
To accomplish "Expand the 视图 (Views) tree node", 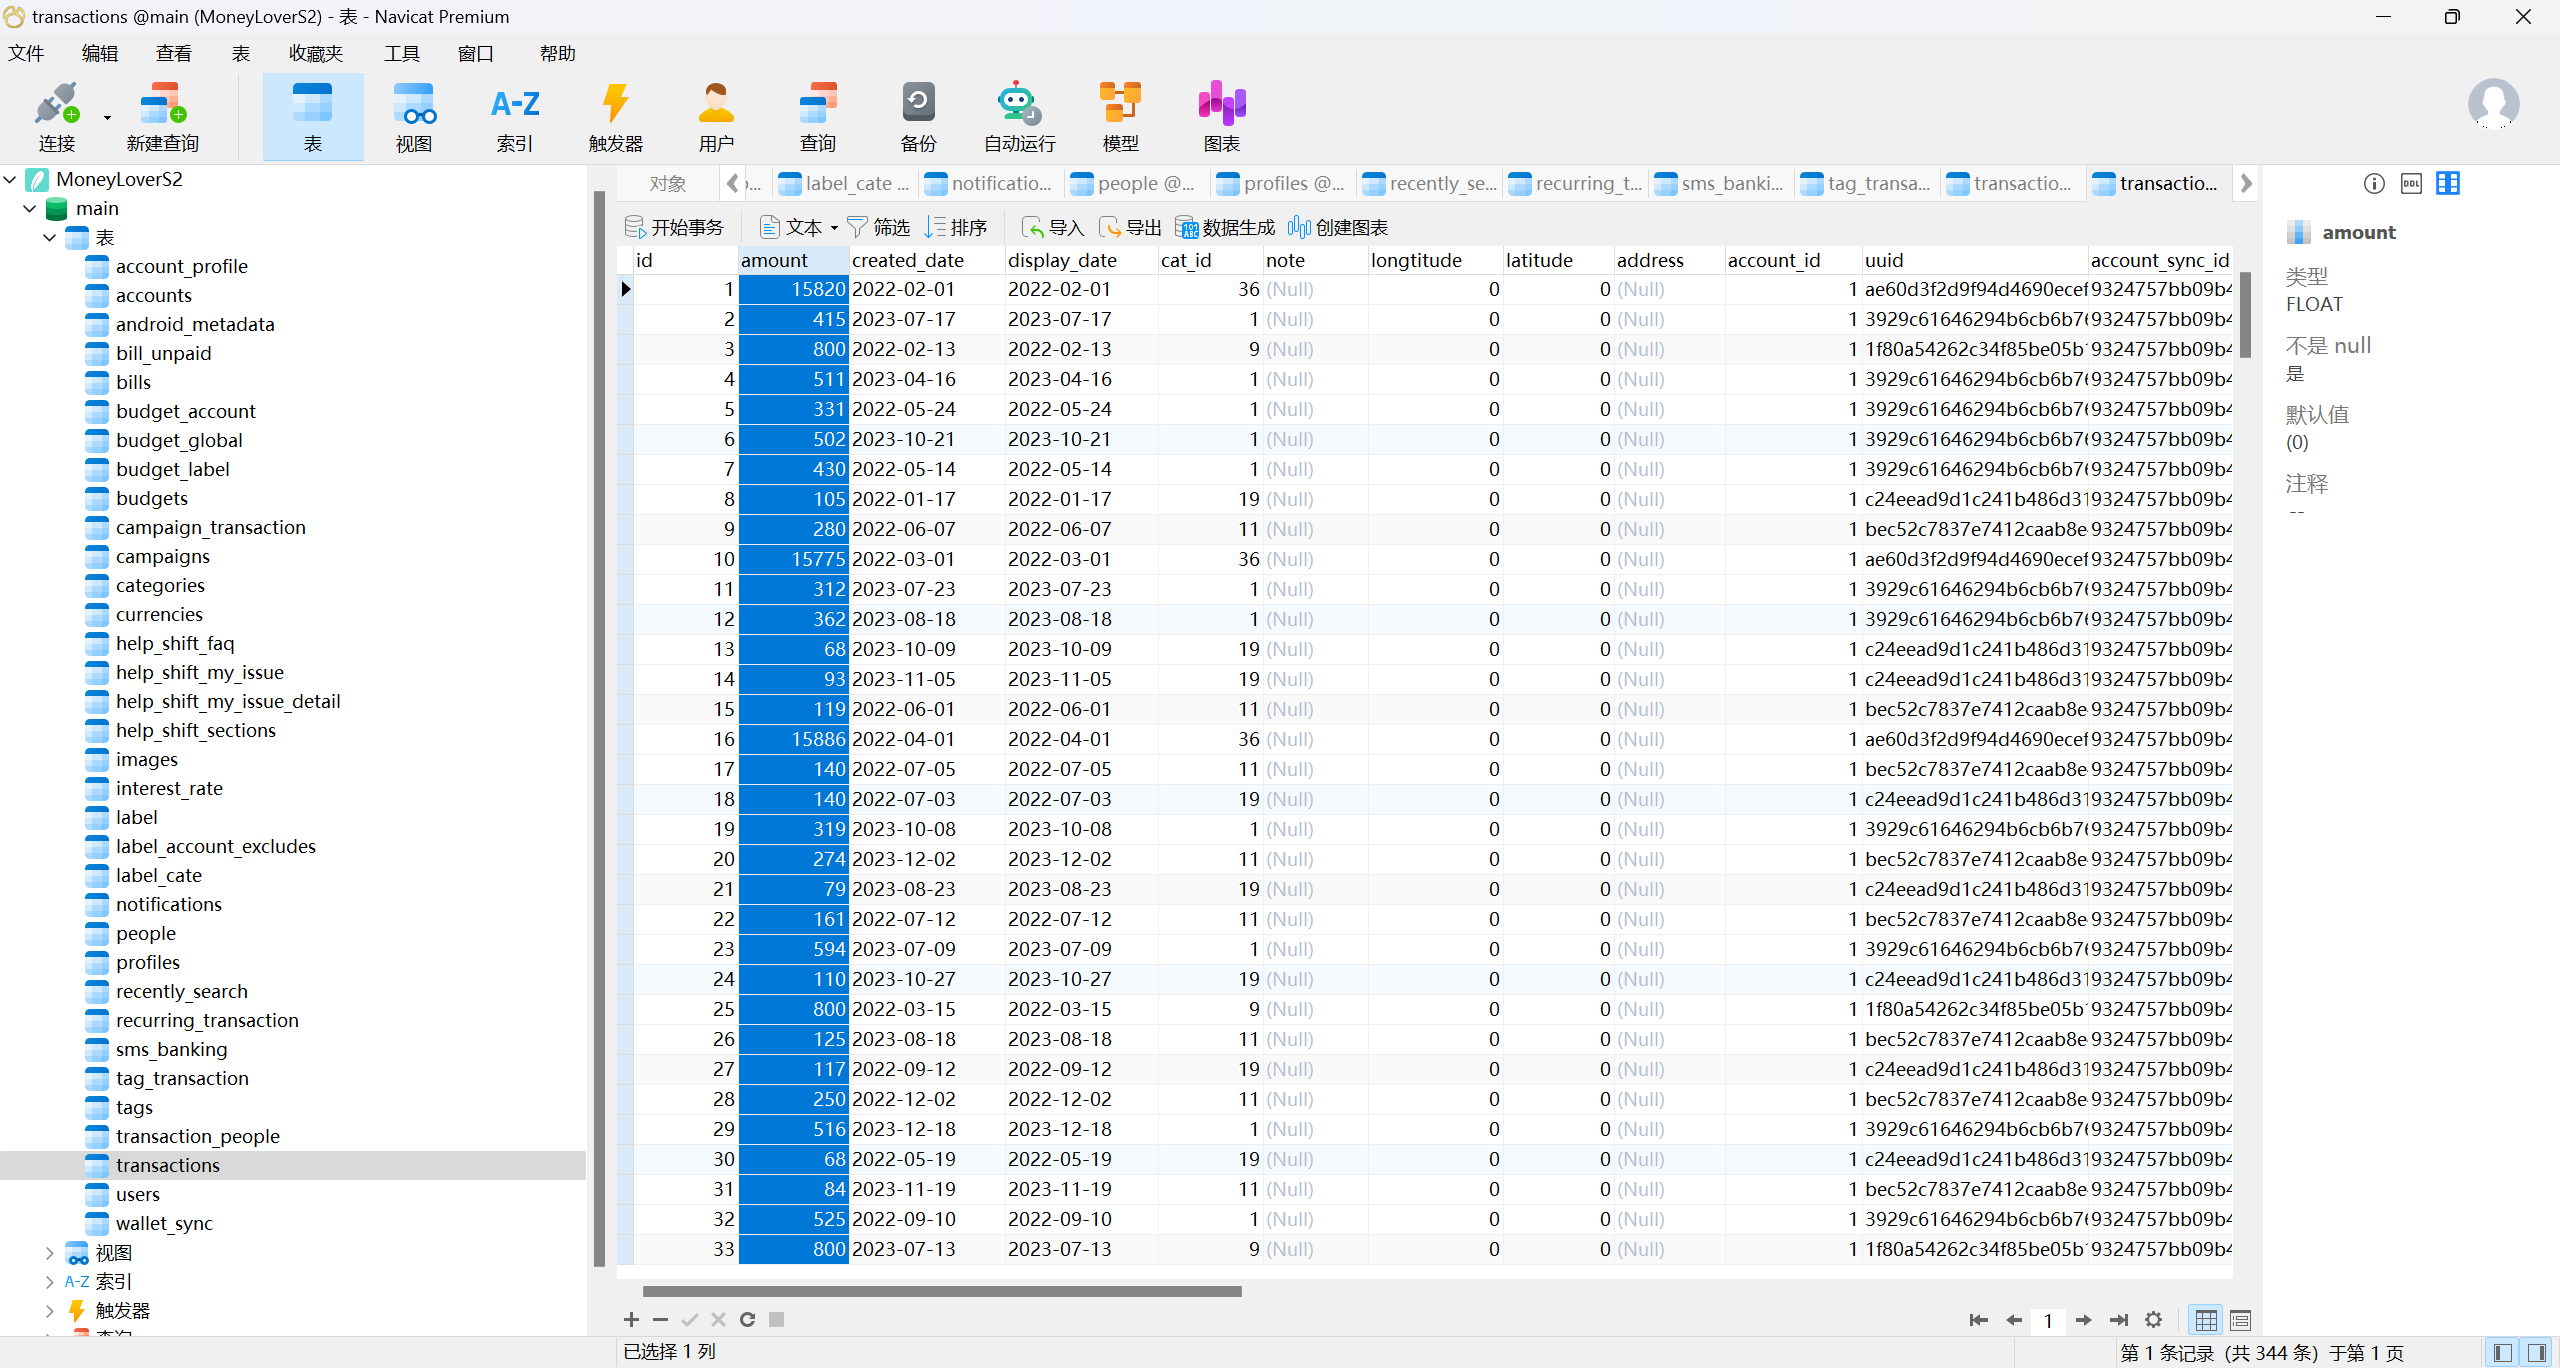I will (x=49, y=1252).
